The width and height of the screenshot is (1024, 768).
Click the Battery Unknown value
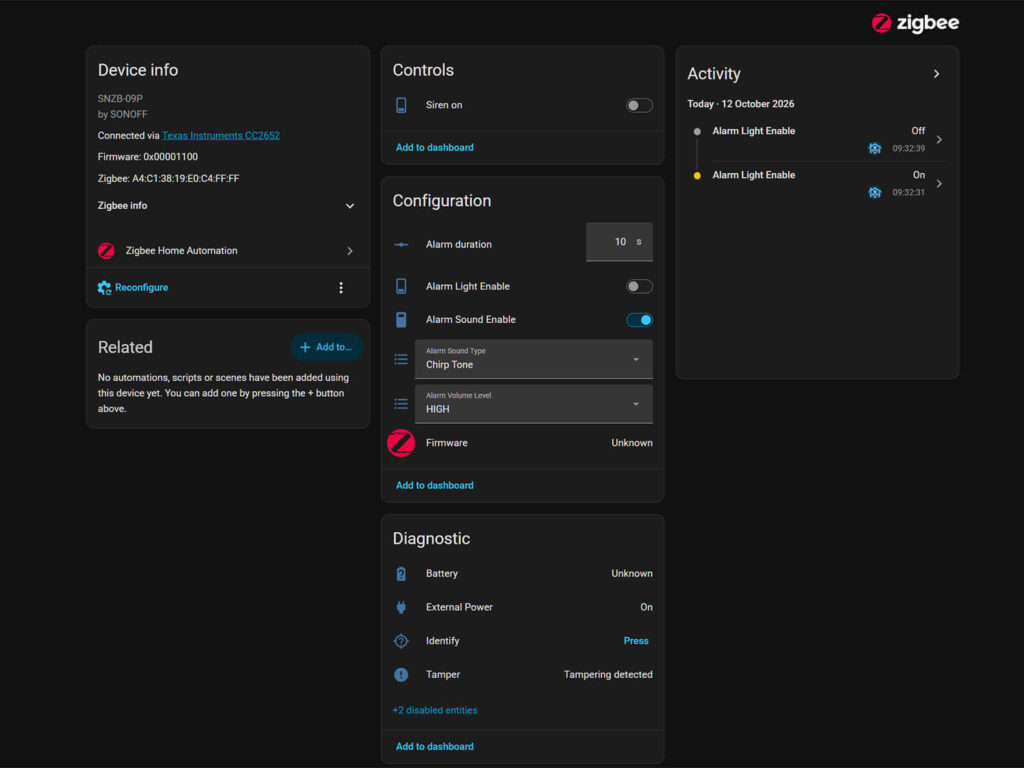tap(632, 573)
